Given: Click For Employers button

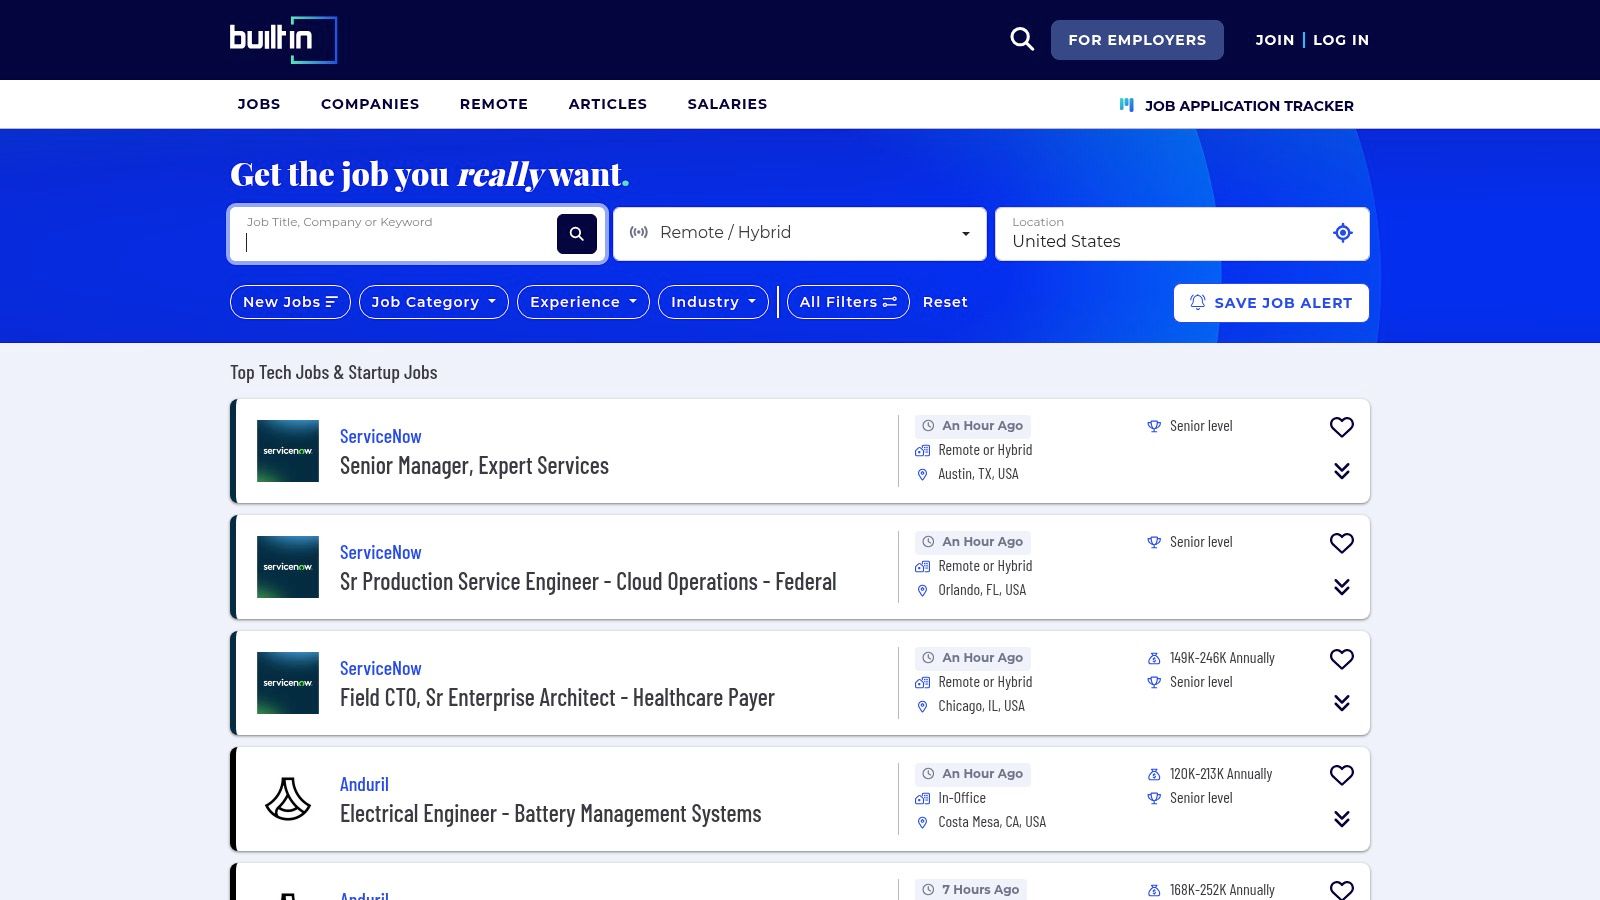Looking at the screenshot, I should pos(1137,40).
